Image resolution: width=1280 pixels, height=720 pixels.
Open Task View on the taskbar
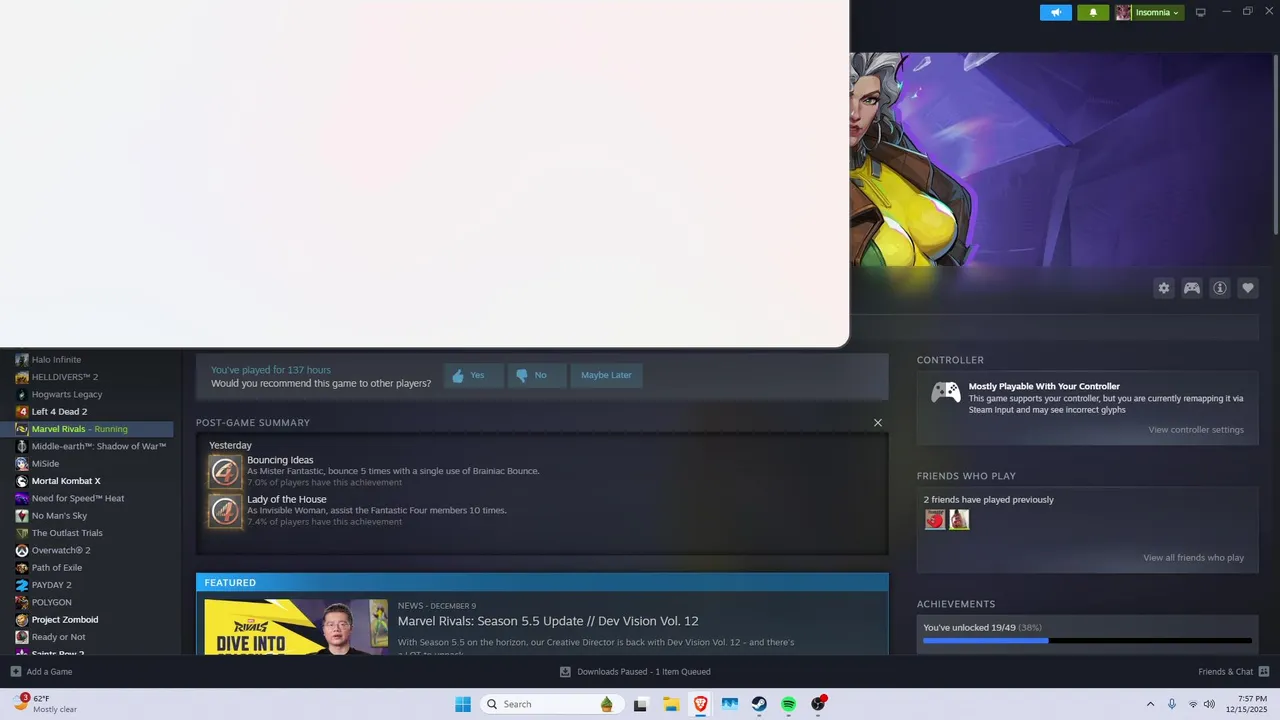[641, 704]
